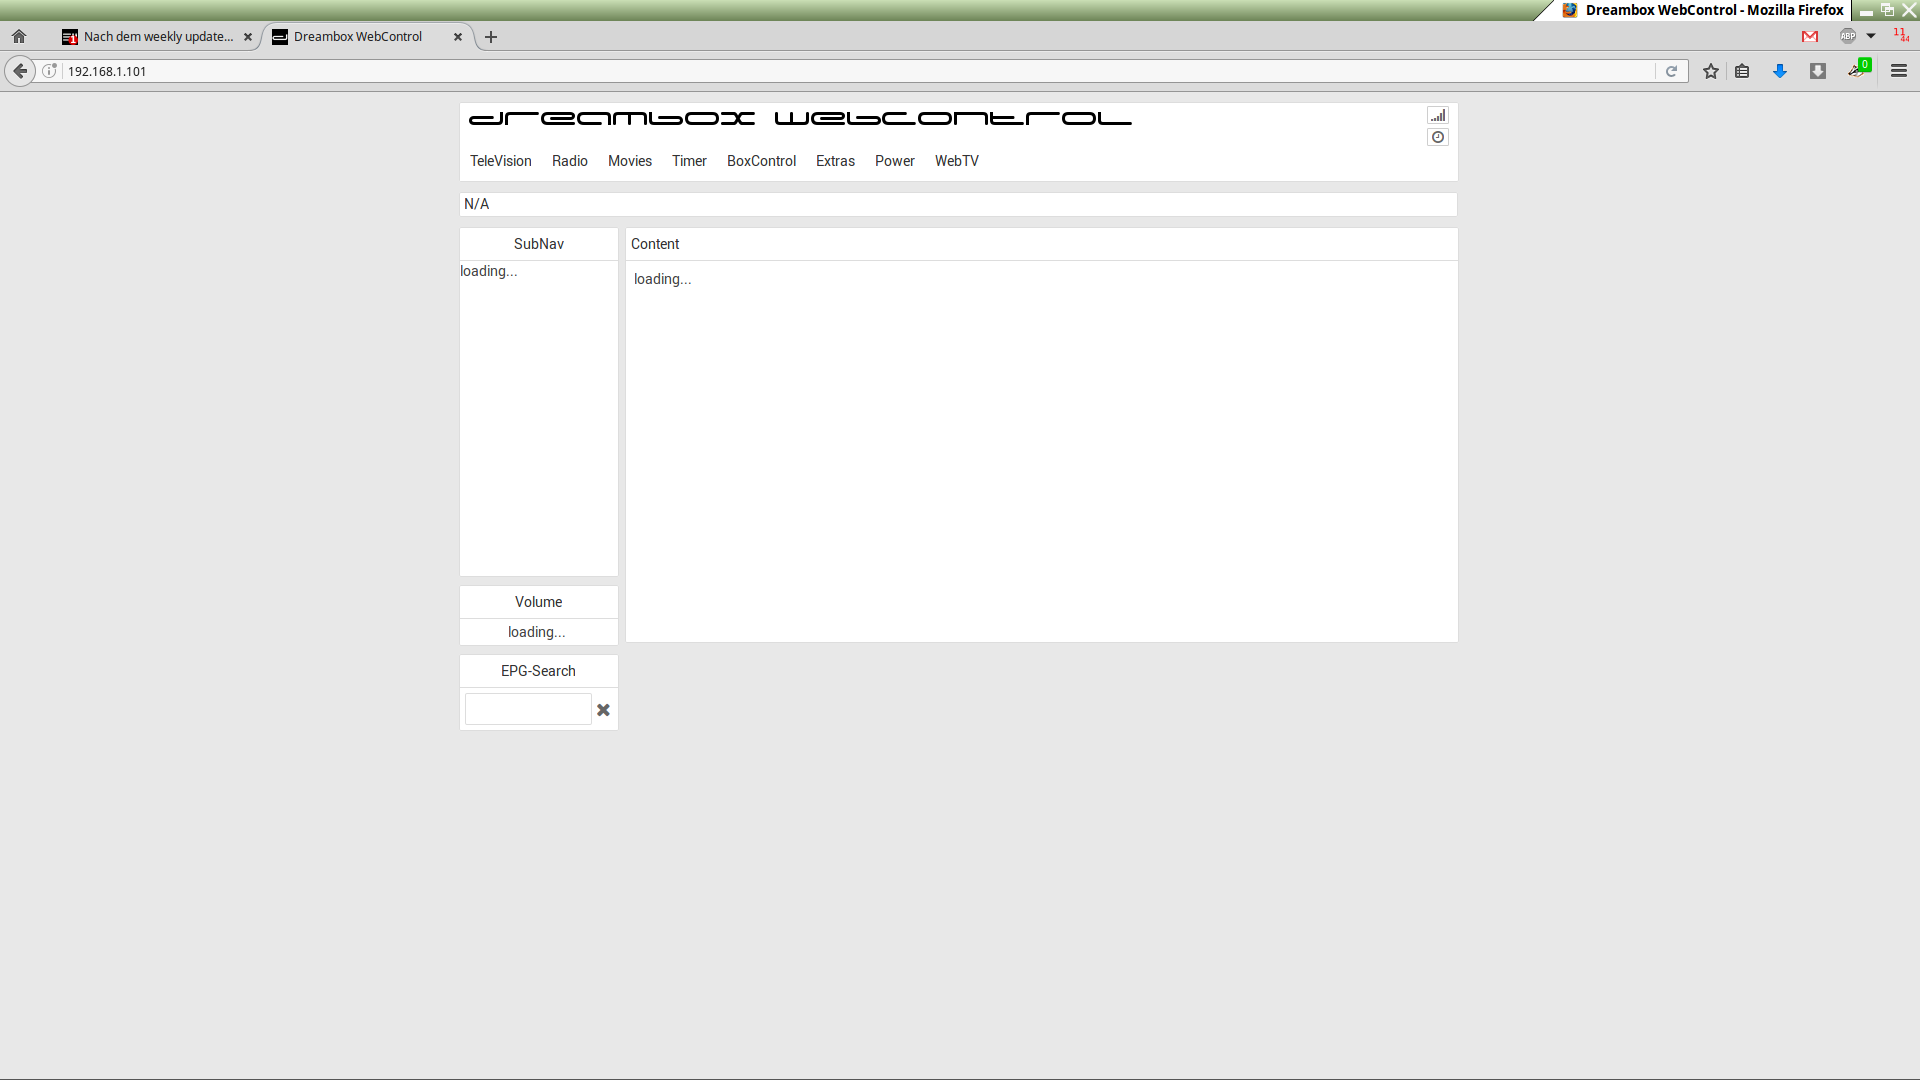Minimize the Firefox window
Viewport: 1920px width, 1080px height.
1866,10
